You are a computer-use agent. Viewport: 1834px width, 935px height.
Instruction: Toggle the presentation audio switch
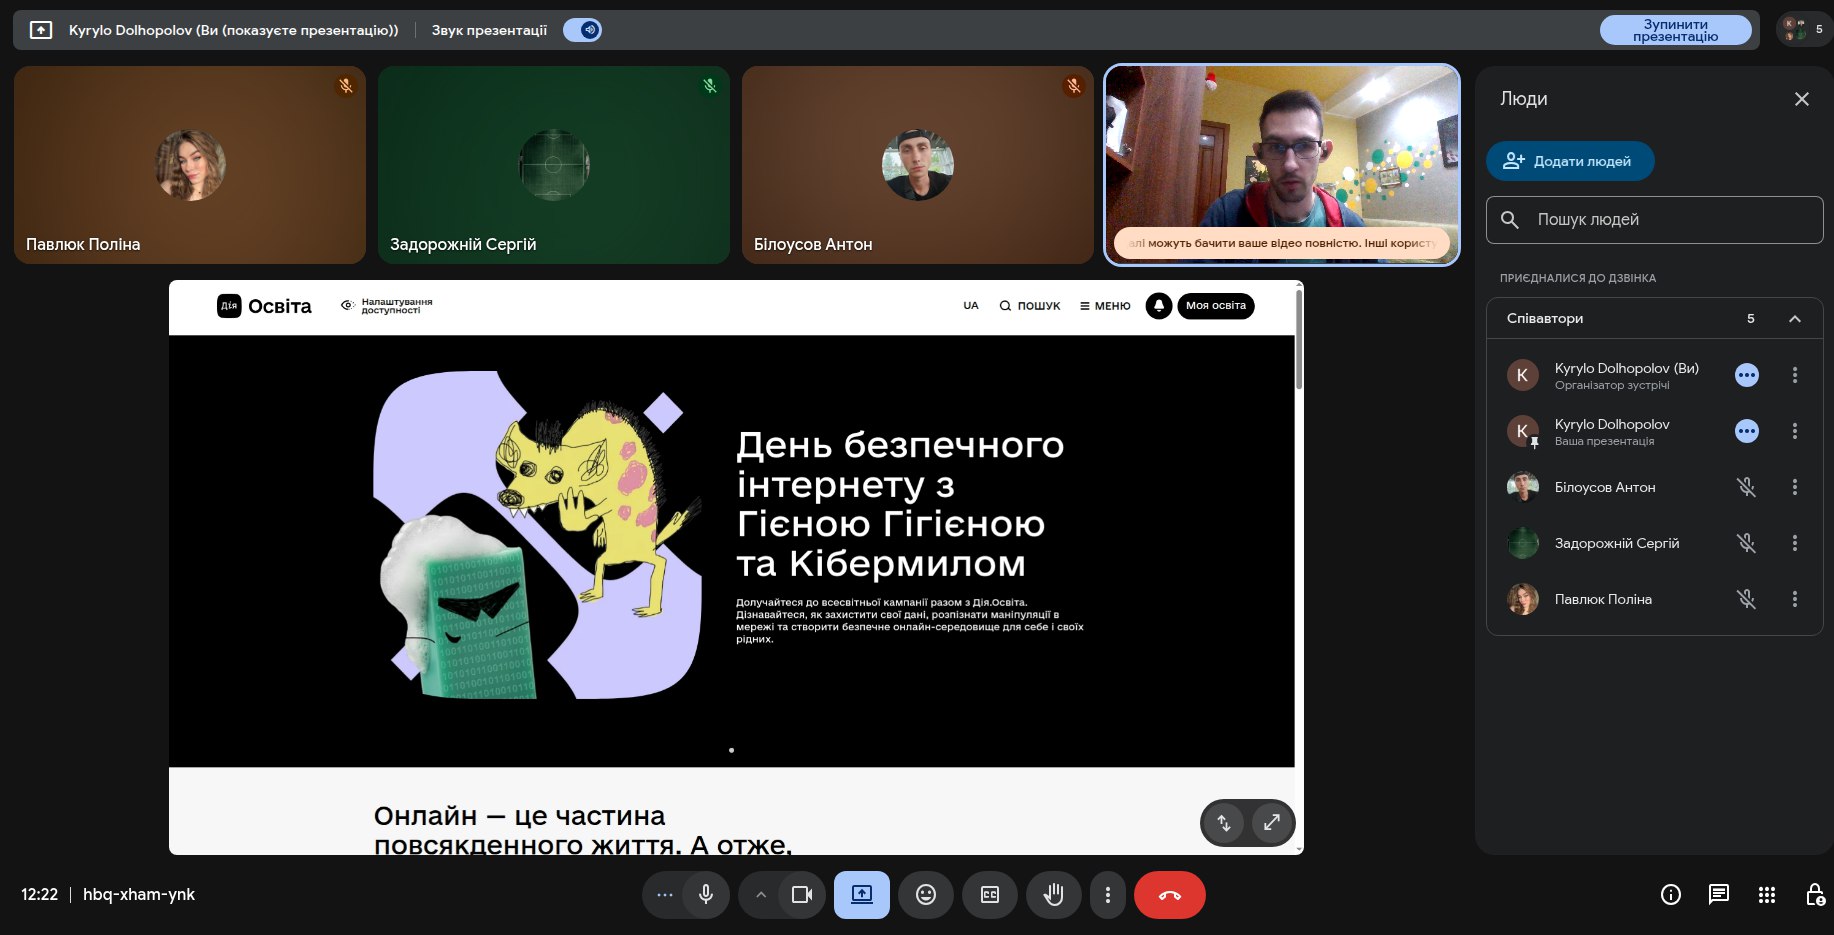click(583, 30)
